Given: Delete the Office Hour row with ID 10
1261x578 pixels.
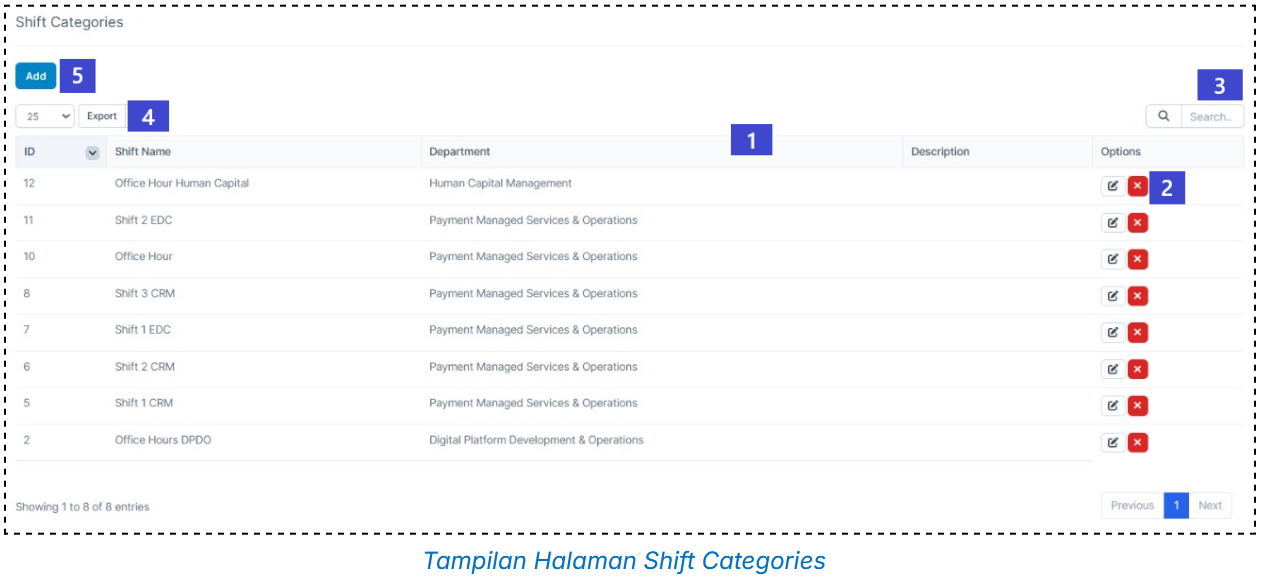Looking at the screenshot, I should click(1137, 260).
